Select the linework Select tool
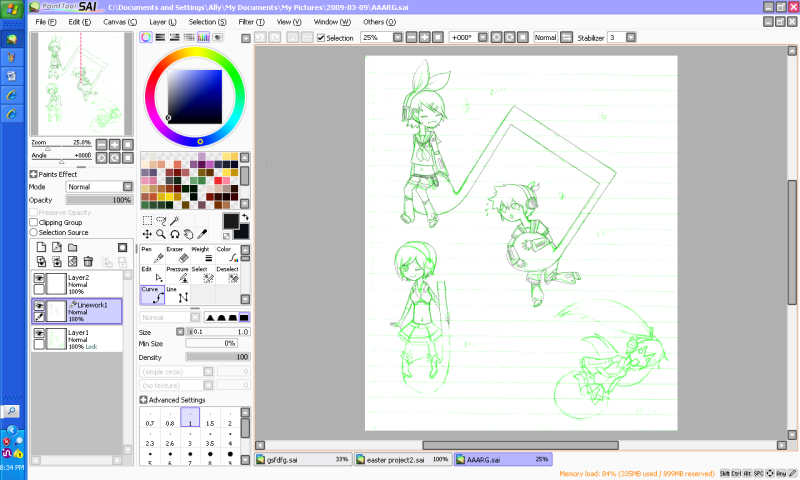The image size is (800, 480). [203, 274]
